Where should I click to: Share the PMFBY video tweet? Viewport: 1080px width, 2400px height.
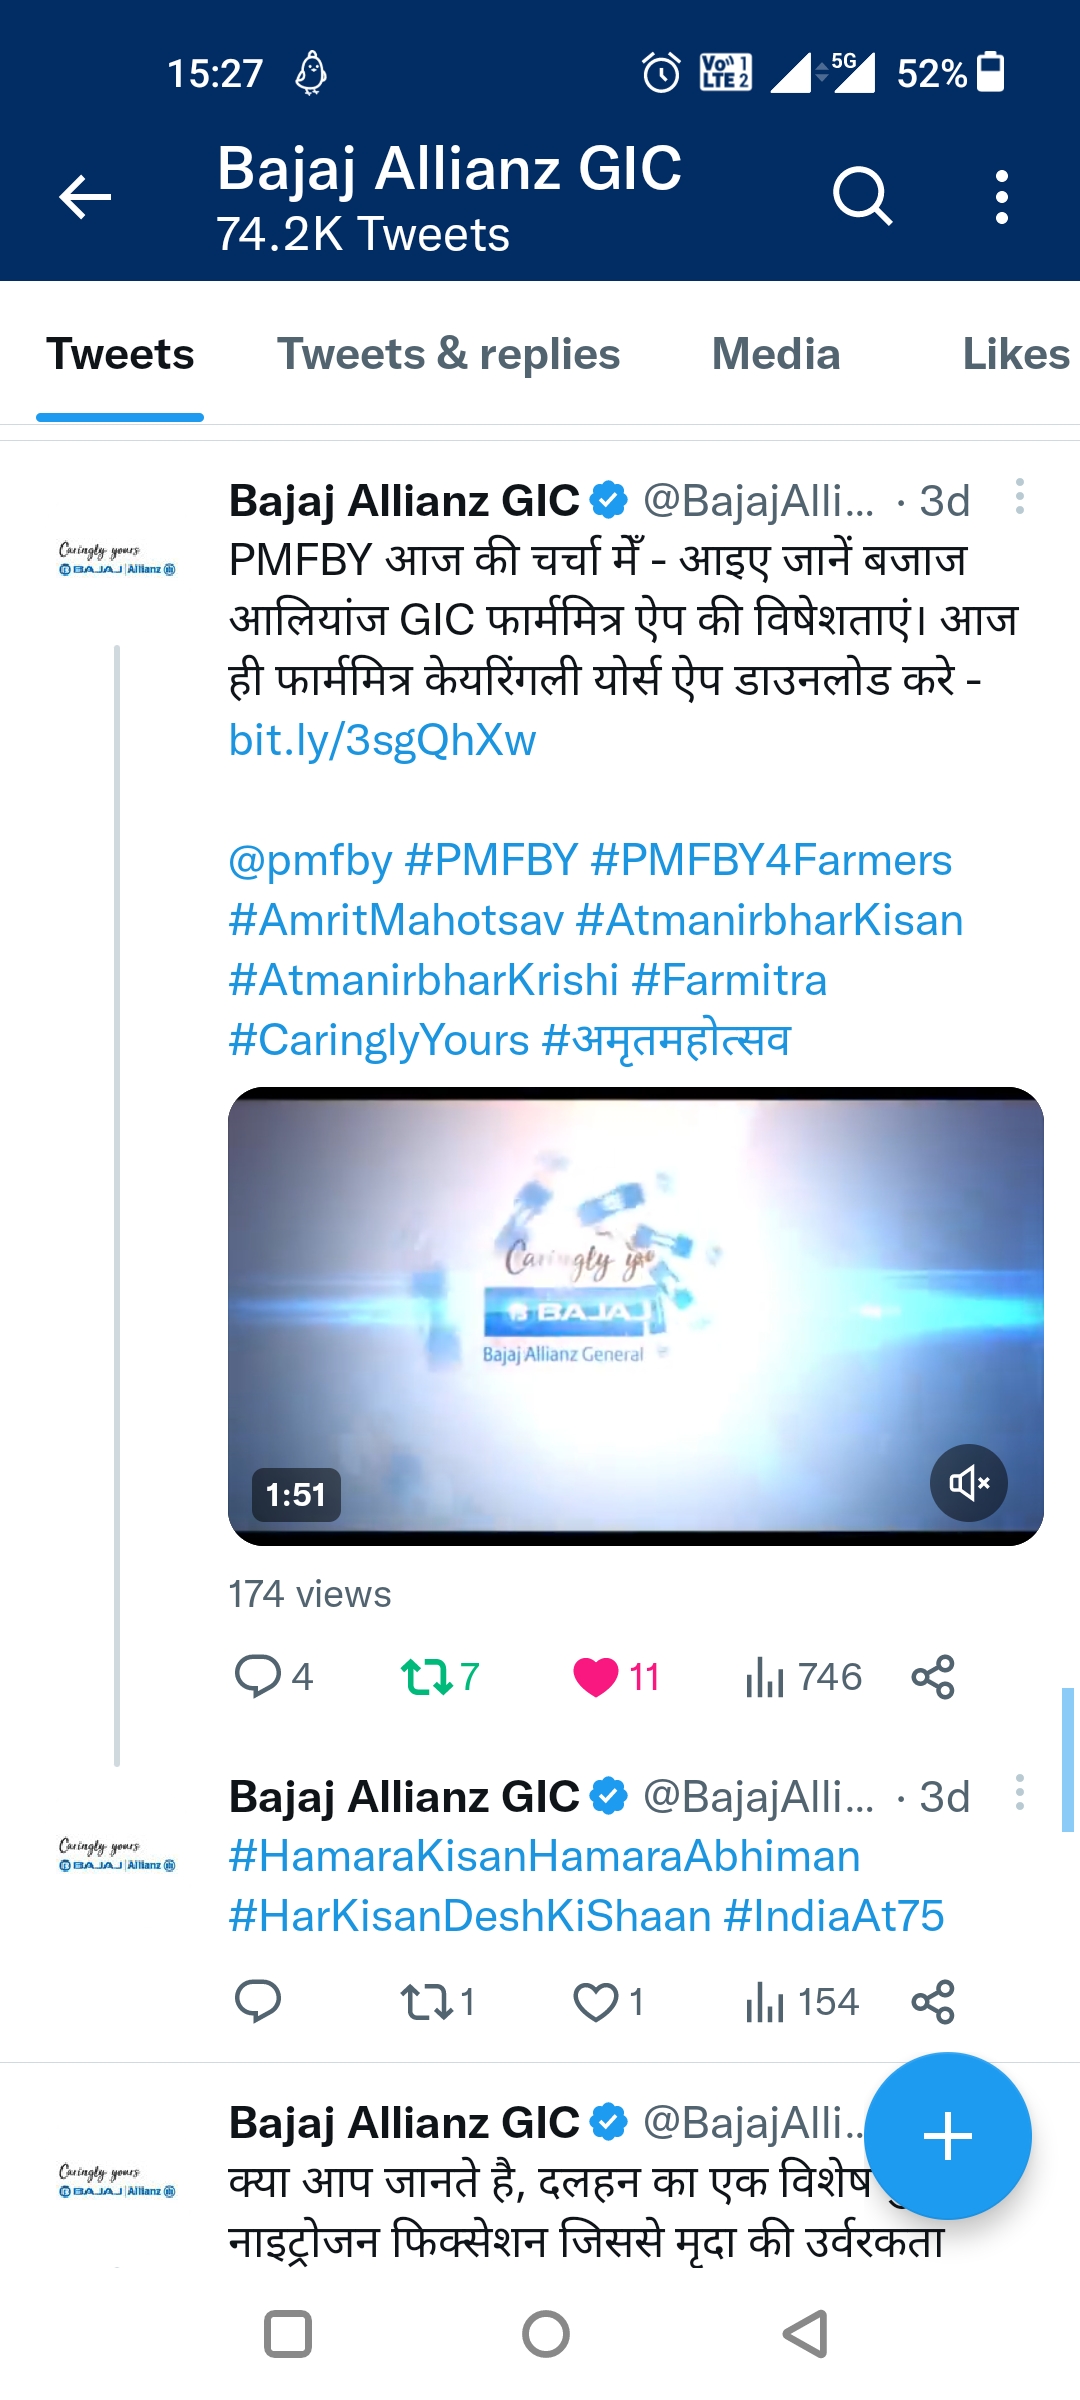coord(933,1677)
